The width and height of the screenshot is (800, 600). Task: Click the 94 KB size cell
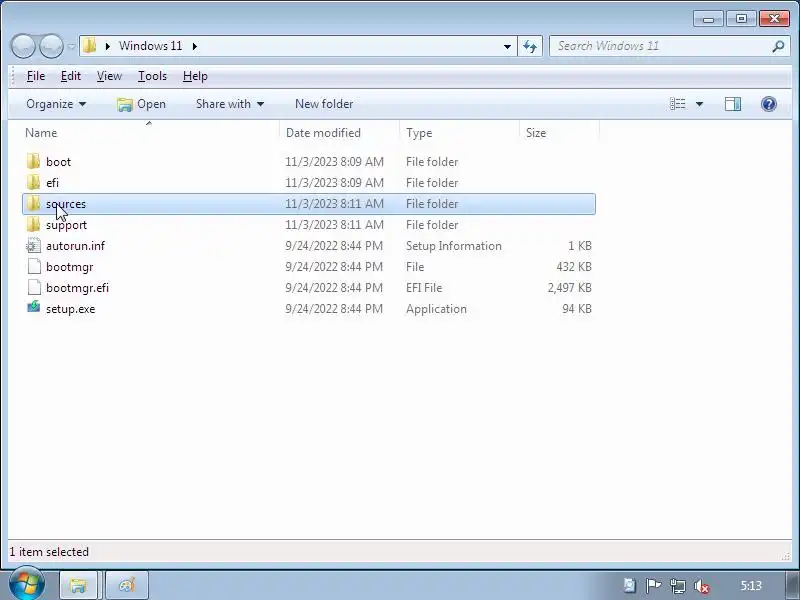[577, 309]
